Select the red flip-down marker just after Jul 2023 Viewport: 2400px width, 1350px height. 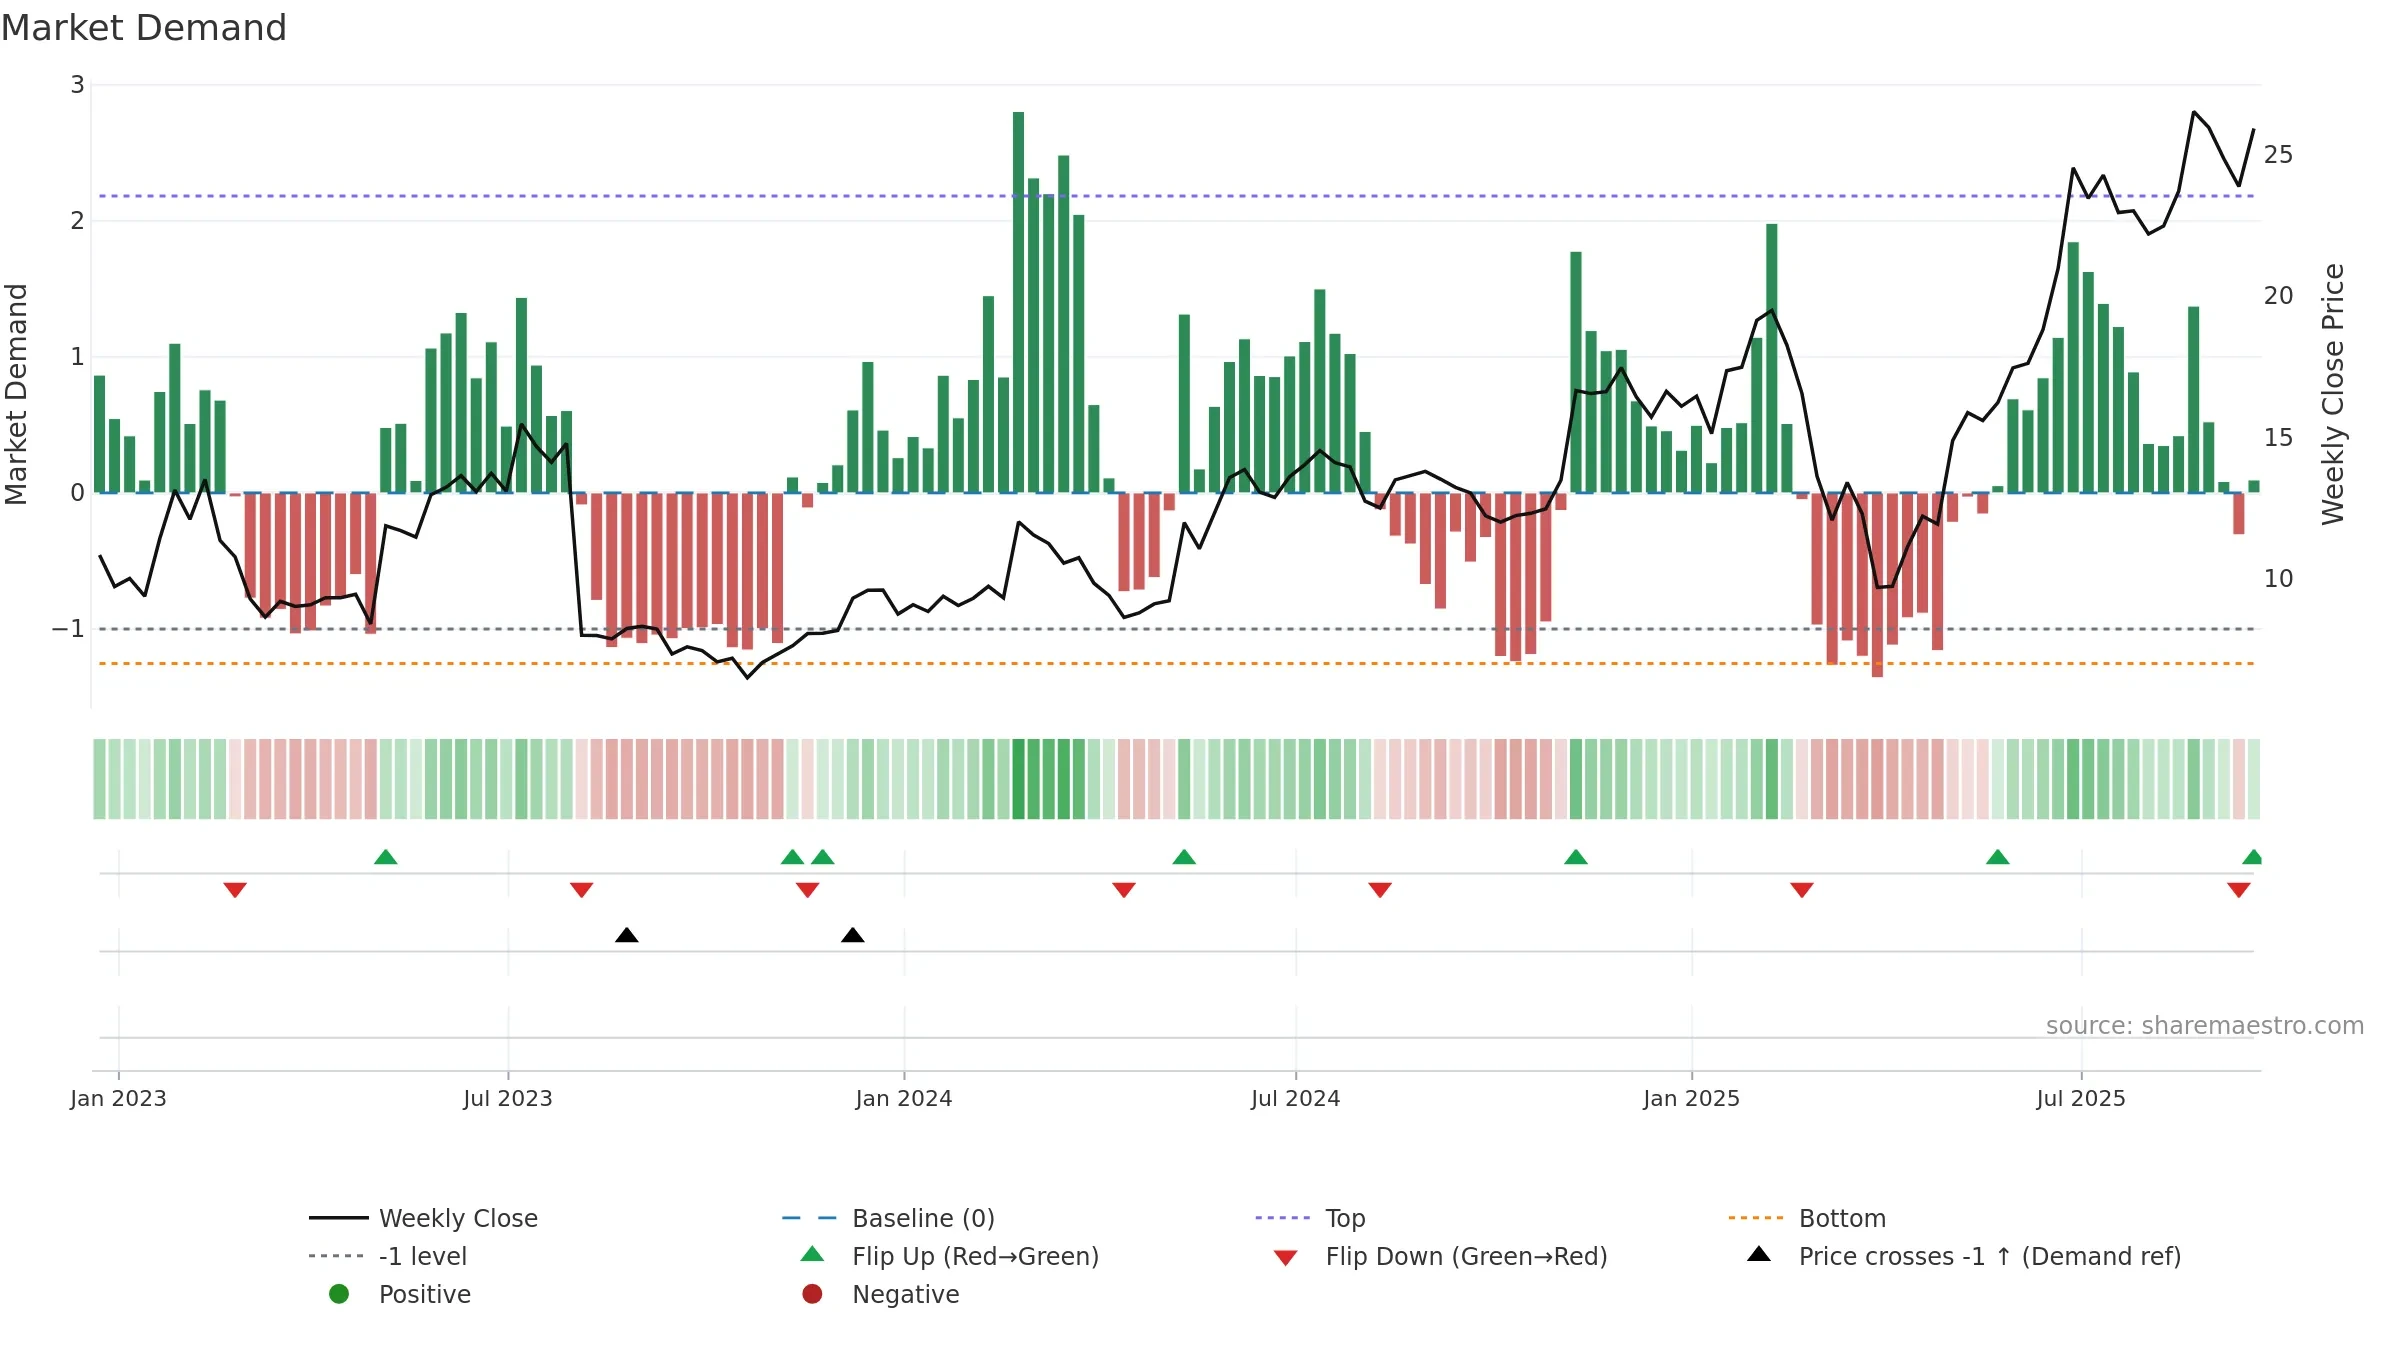(x=582, y=890)
